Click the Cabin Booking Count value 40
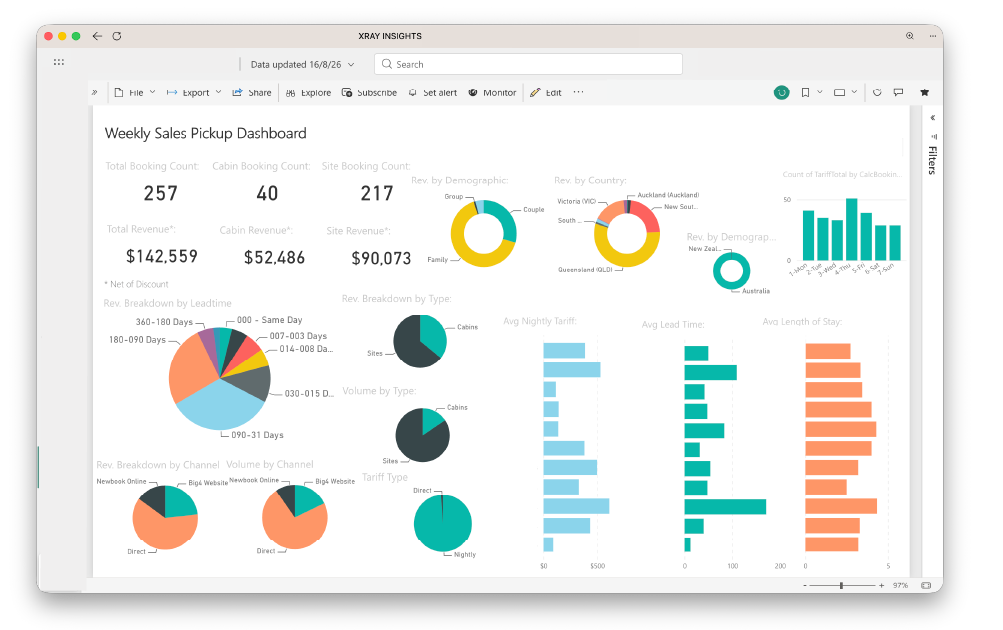This screenshot has width=1003, height=630. [267, 193]
